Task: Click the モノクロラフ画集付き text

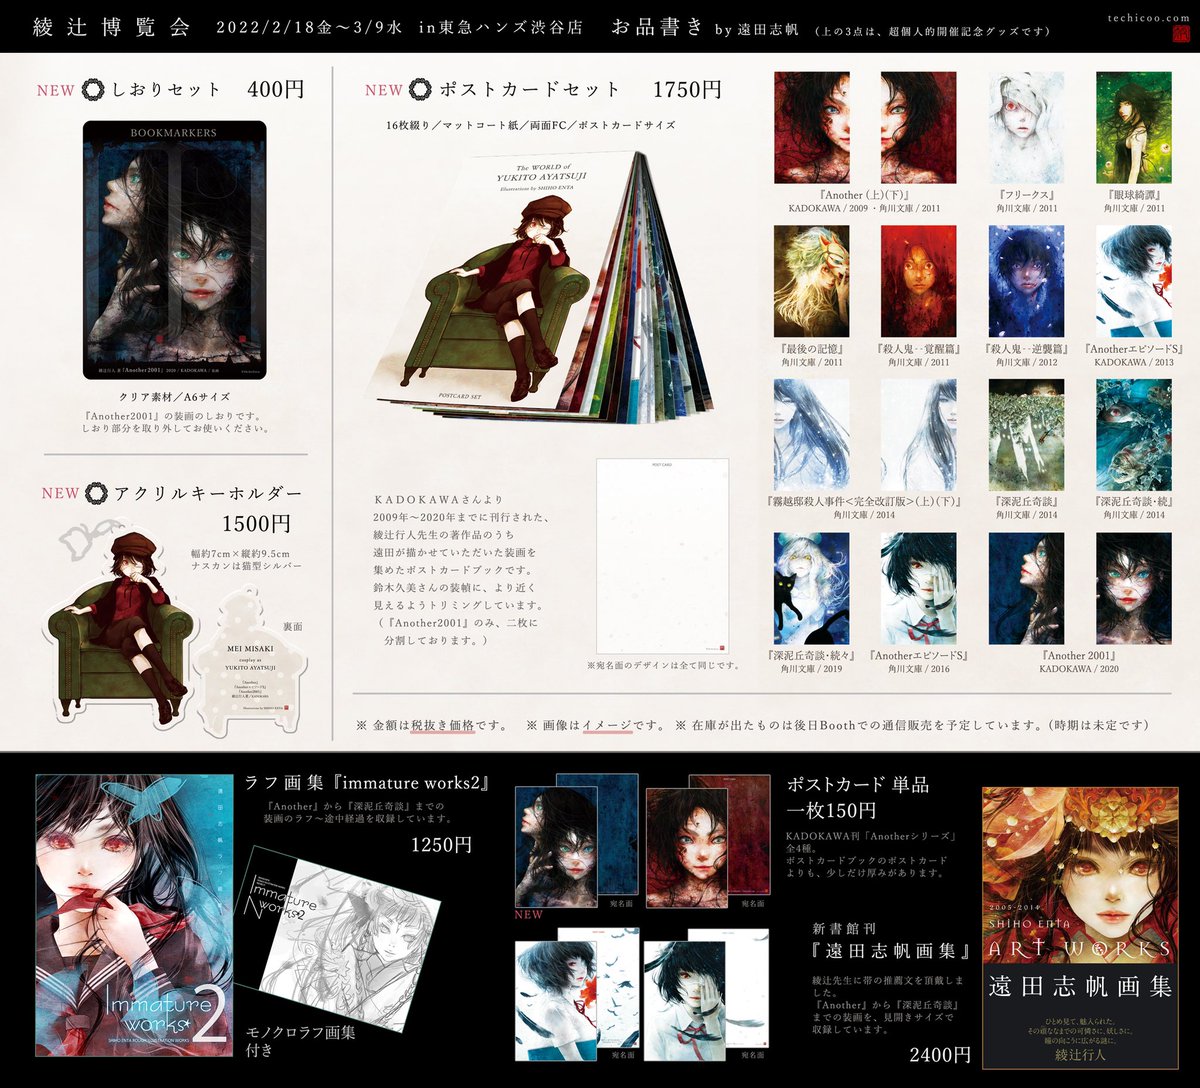Action: 300,1041
